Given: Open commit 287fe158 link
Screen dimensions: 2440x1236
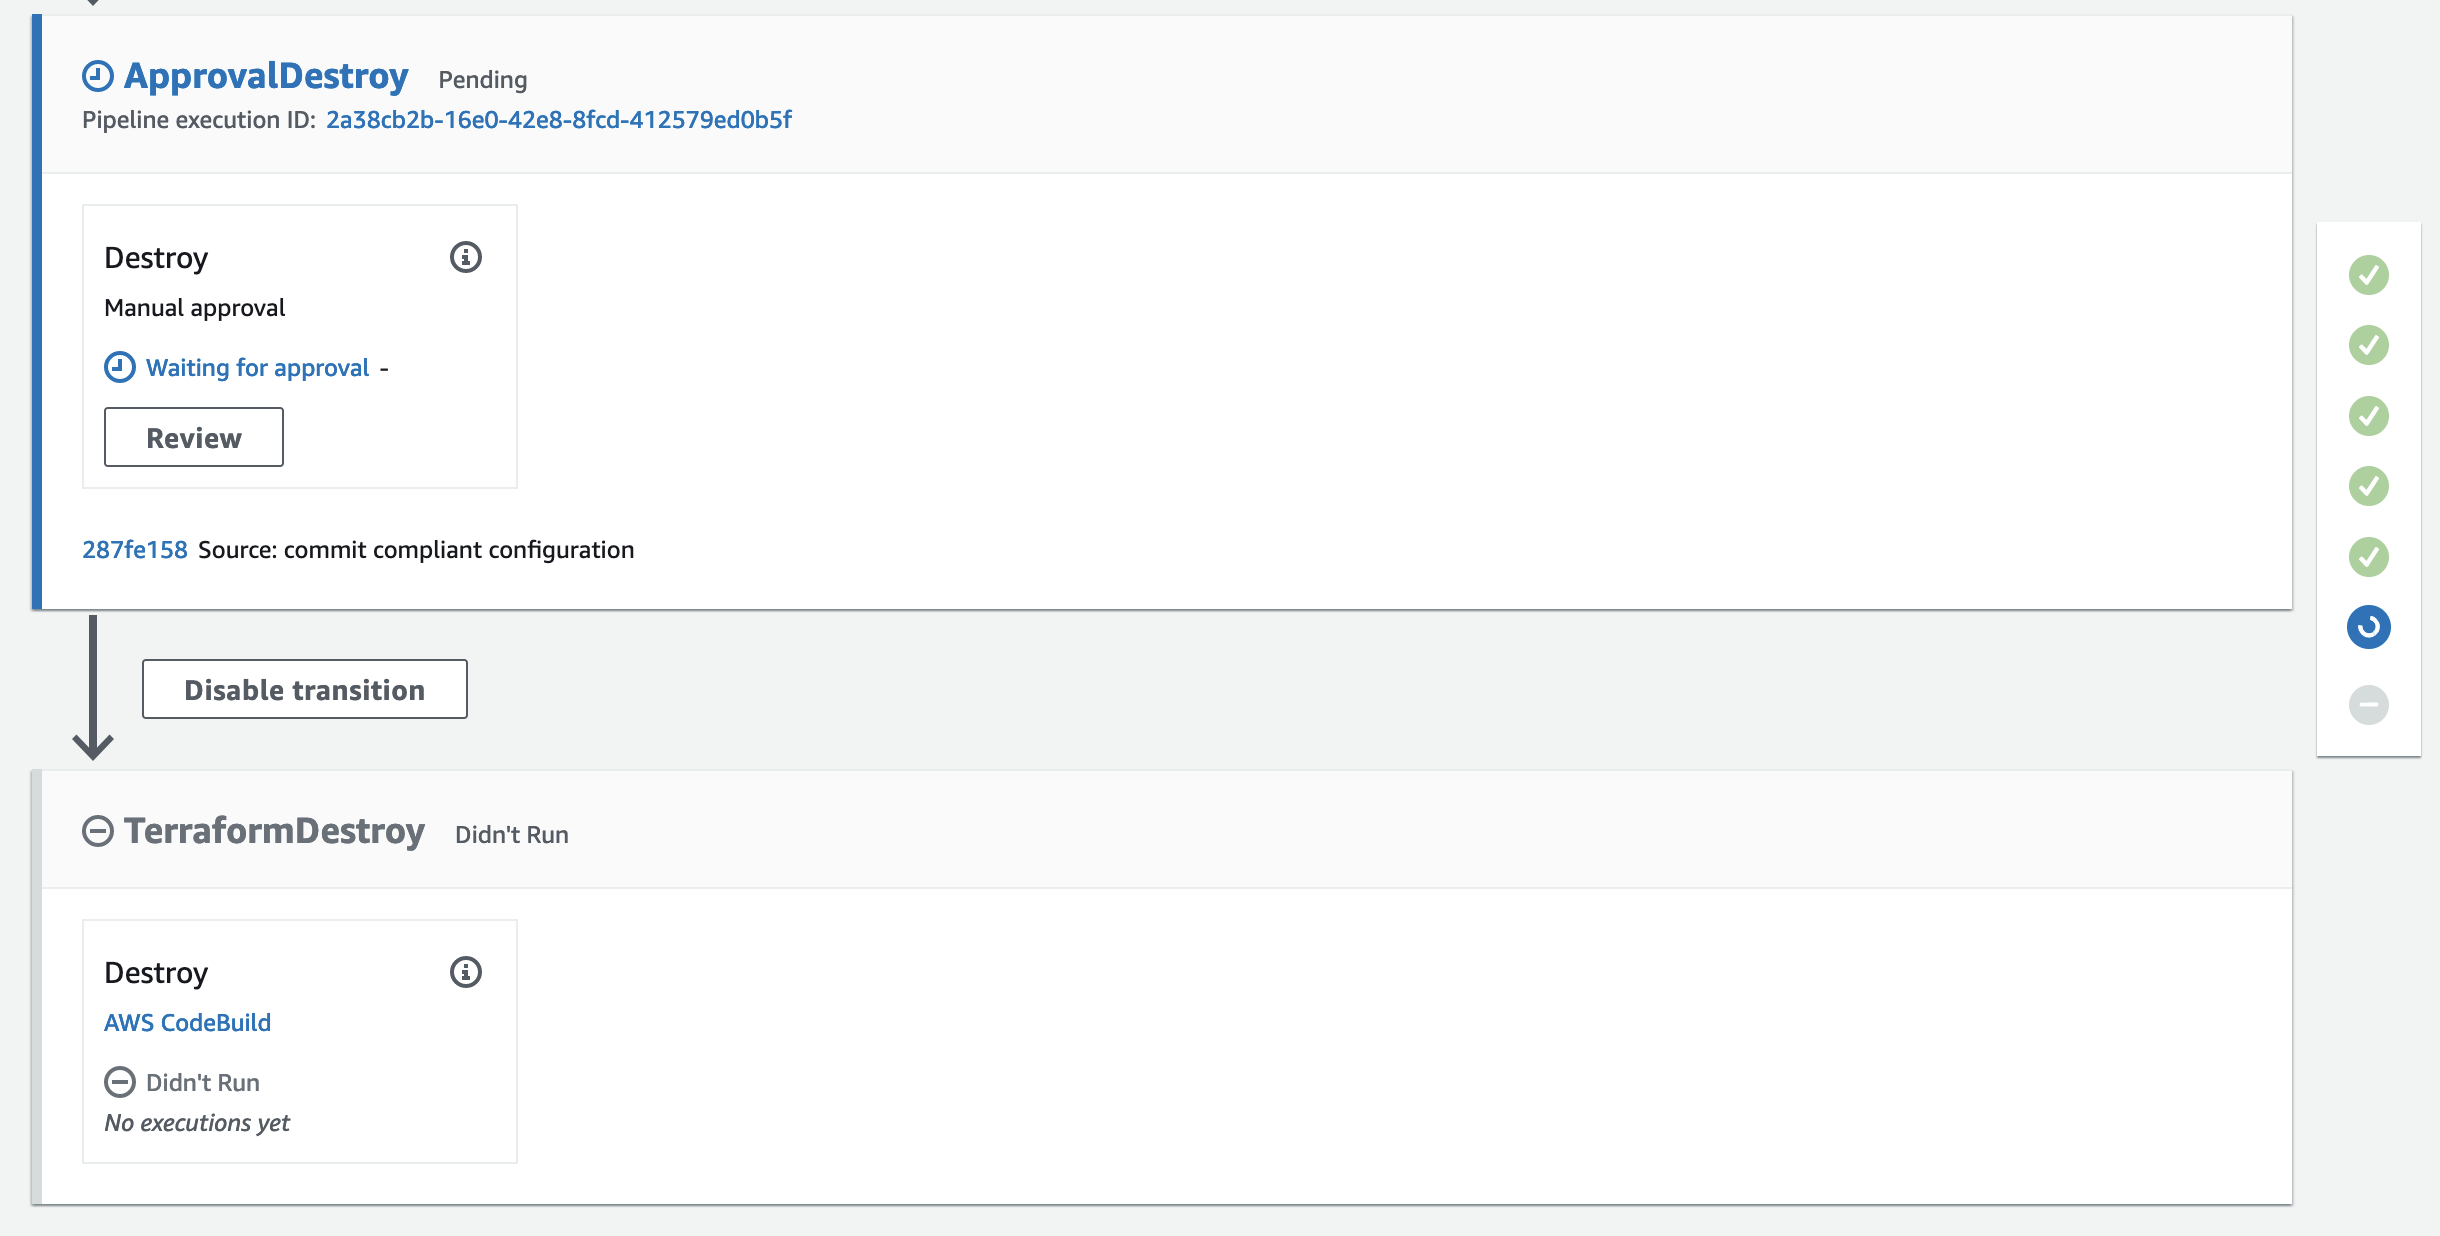Looking at the screenshot, I should click(x=135, y=550).
